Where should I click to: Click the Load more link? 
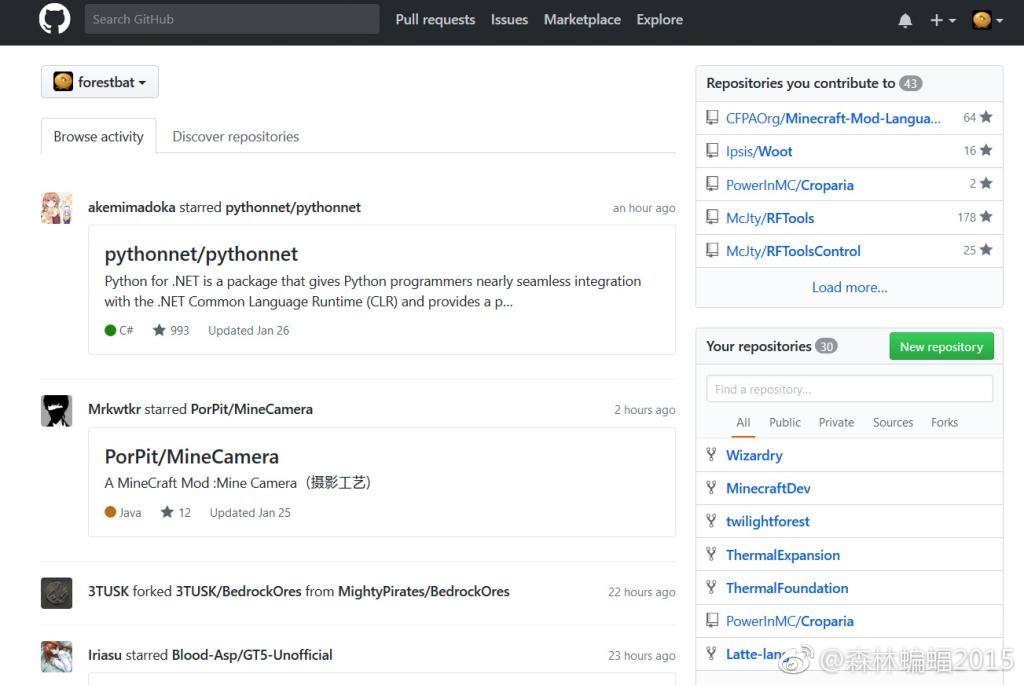point(849,287)
